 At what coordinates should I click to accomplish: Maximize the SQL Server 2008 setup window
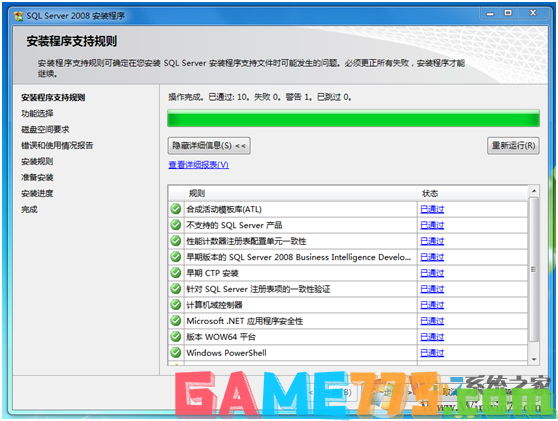(508, 13)
